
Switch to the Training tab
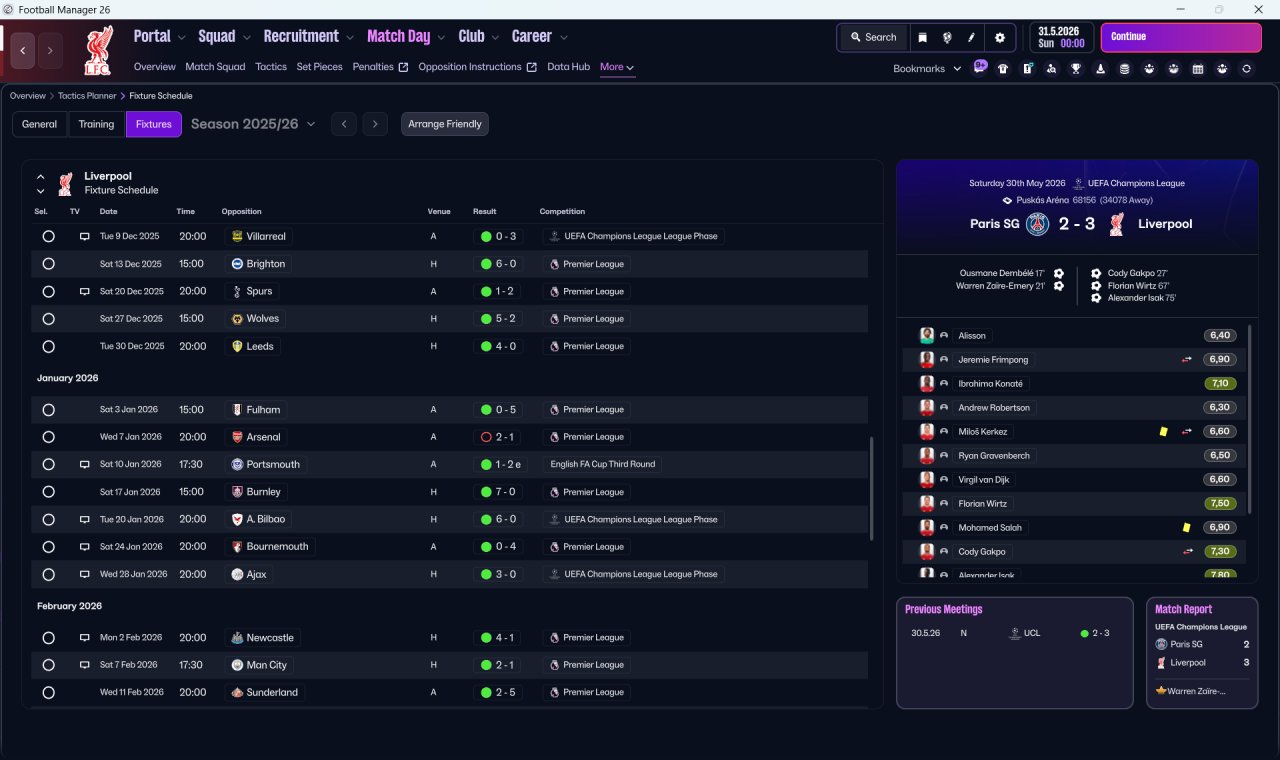96,124
